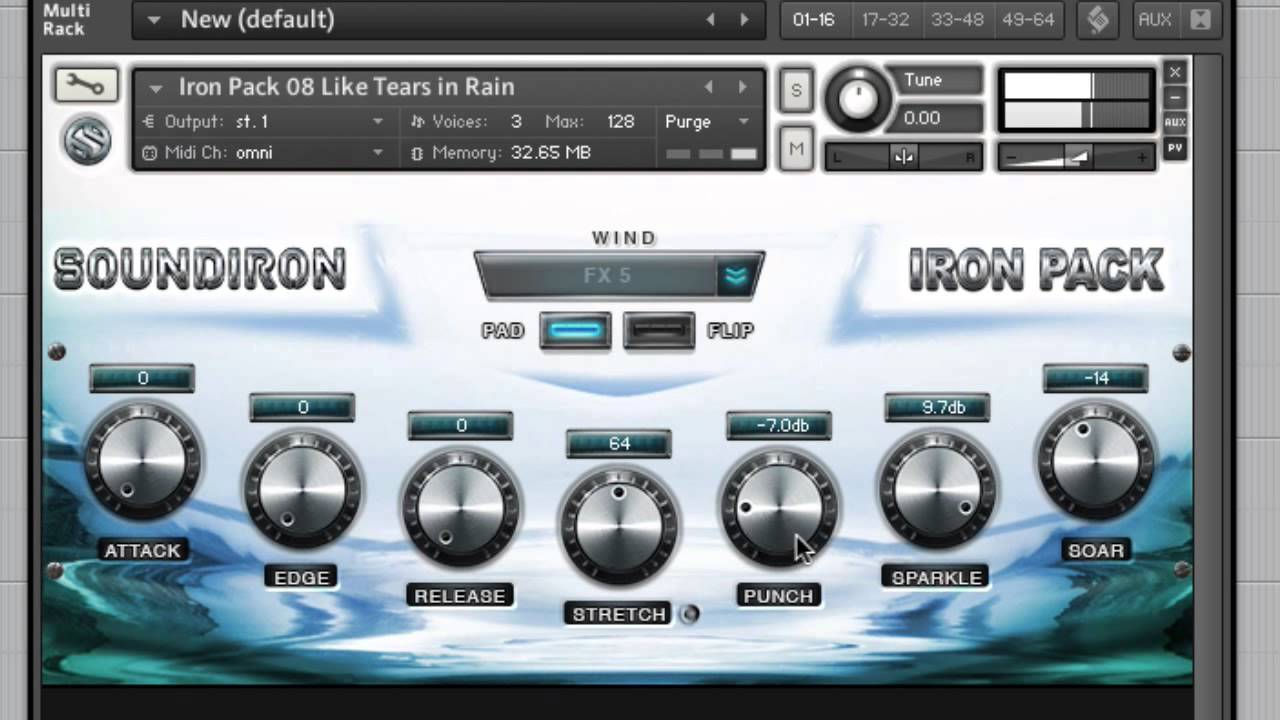The width and height of the screenshot is (1280, 720).
Task: Click the ATTACK knob
Action: [142, 462]
